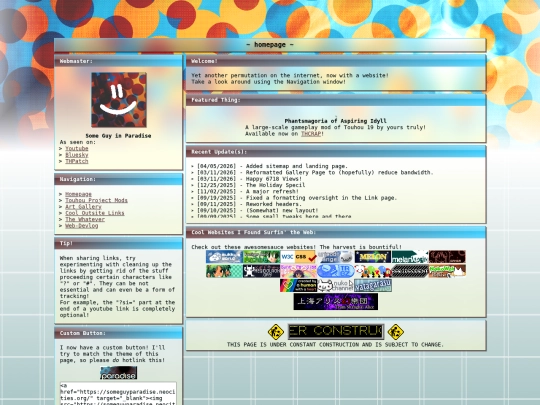Click the custom button HTML code textarea

point(118,393)
